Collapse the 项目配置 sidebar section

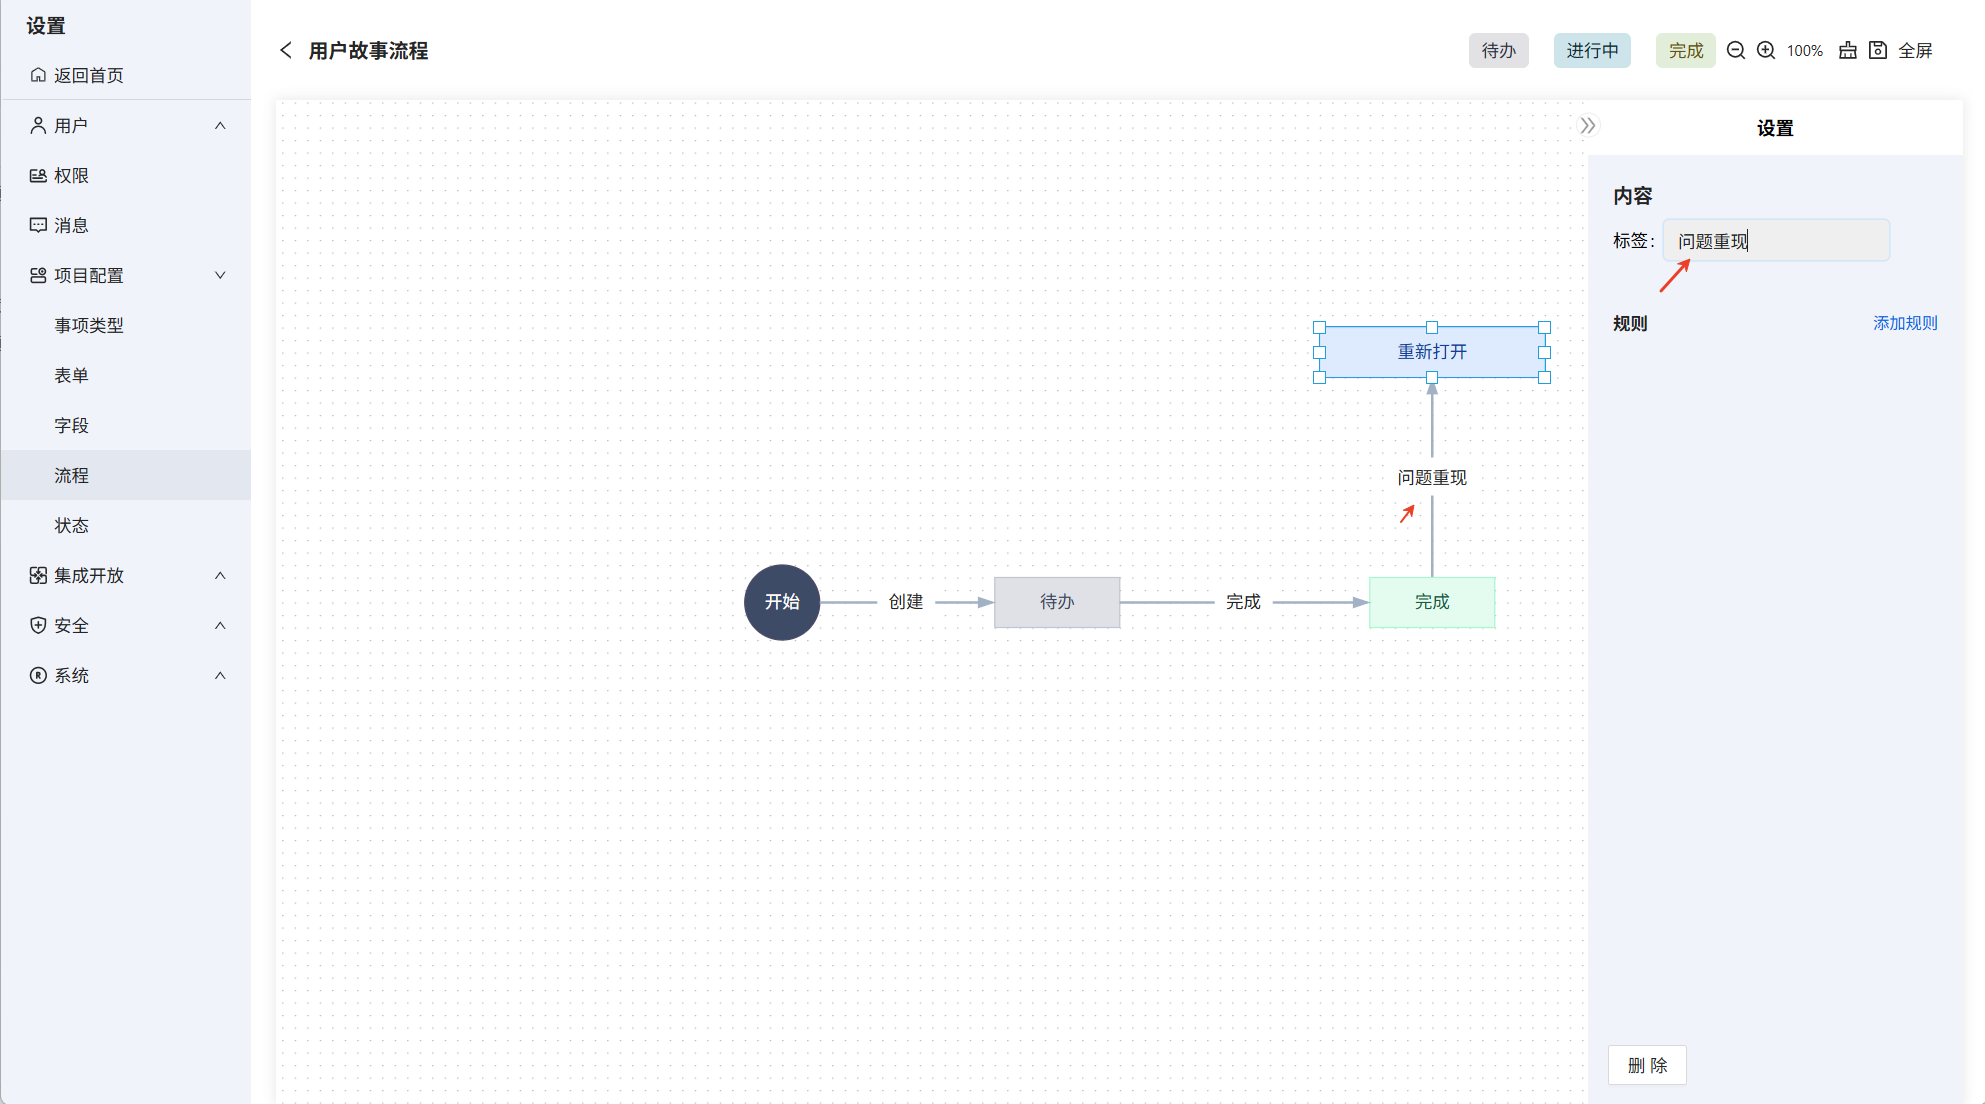220,276
